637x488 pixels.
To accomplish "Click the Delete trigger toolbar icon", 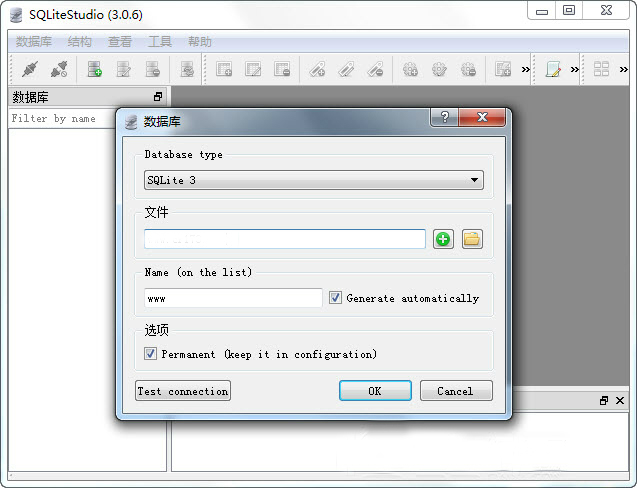I will (468, 69).
